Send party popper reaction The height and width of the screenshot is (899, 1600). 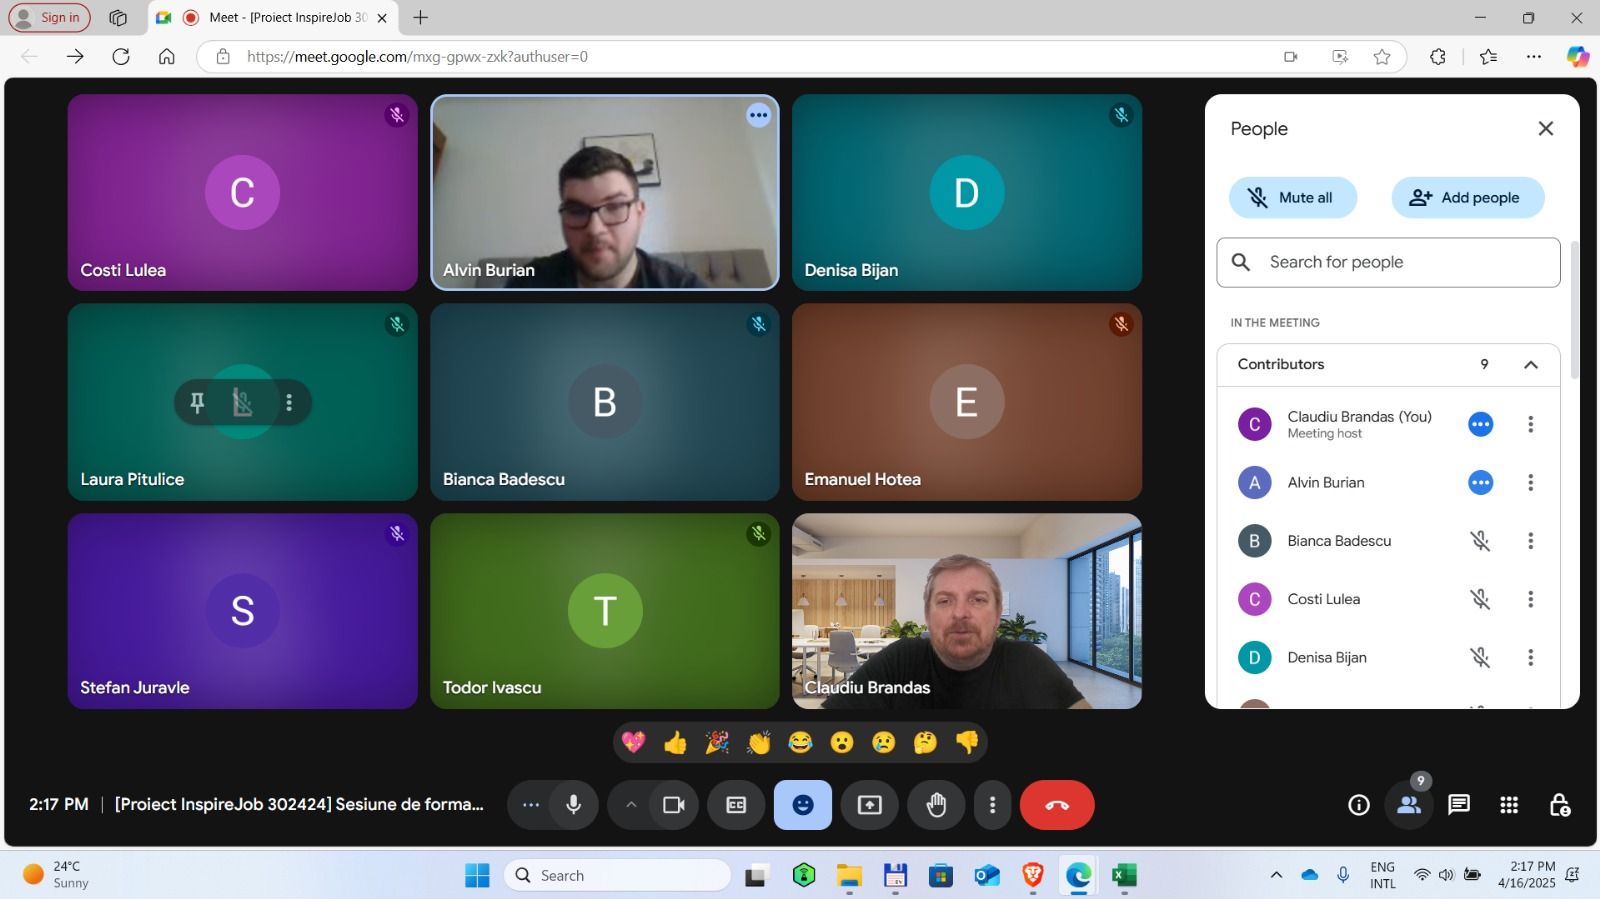717,742
